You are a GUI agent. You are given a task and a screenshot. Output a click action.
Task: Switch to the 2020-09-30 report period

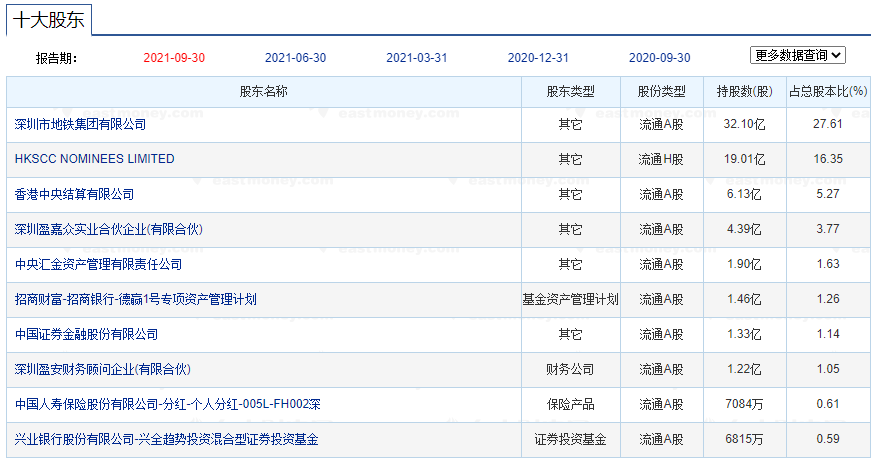pos(659,58)
